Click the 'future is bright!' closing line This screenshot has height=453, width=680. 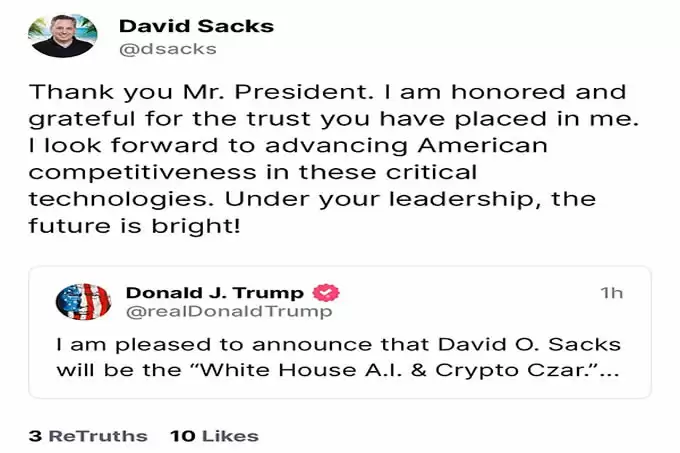click(x=134, y=226)
